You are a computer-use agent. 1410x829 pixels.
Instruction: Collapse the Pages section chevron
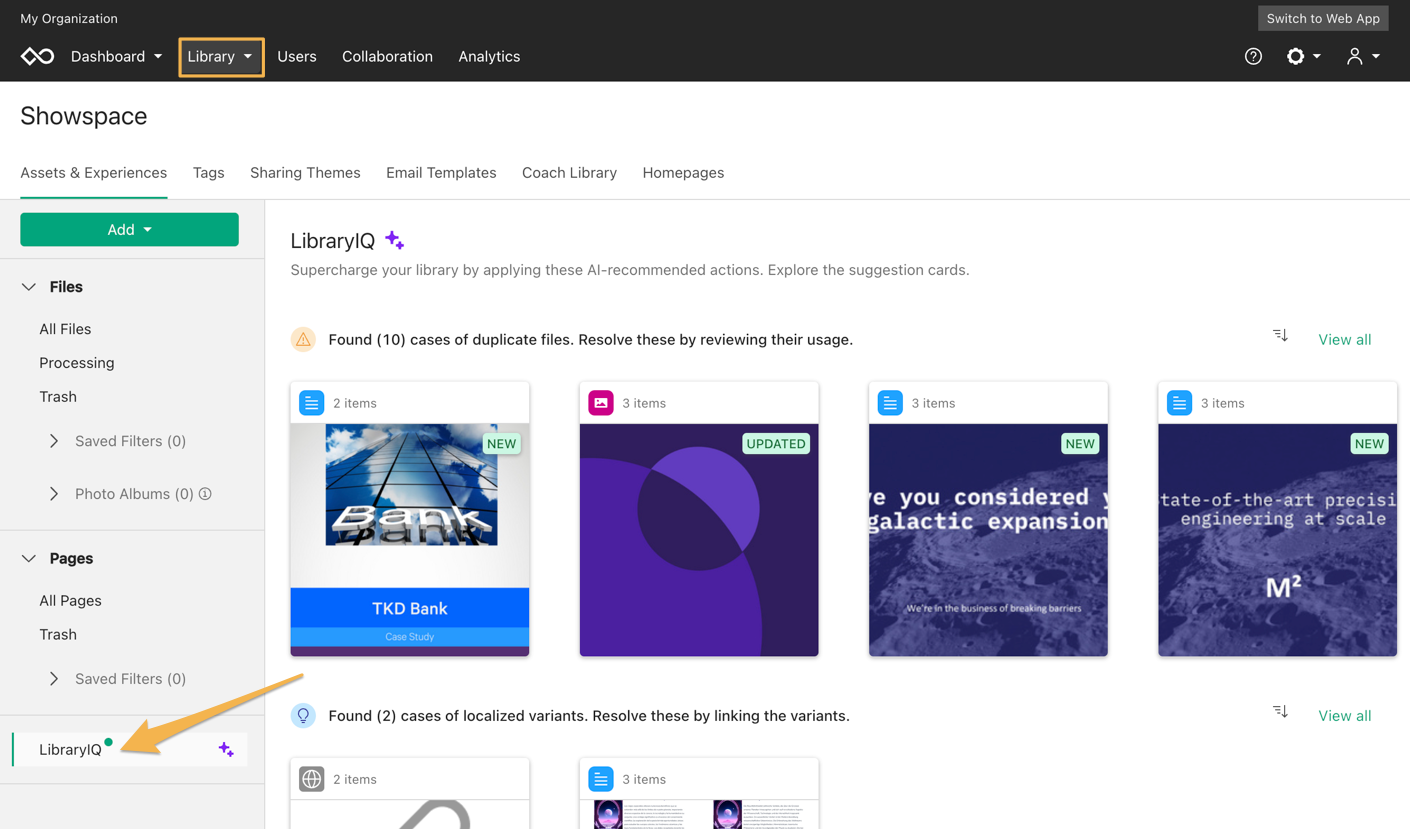[x=29, y=559]
